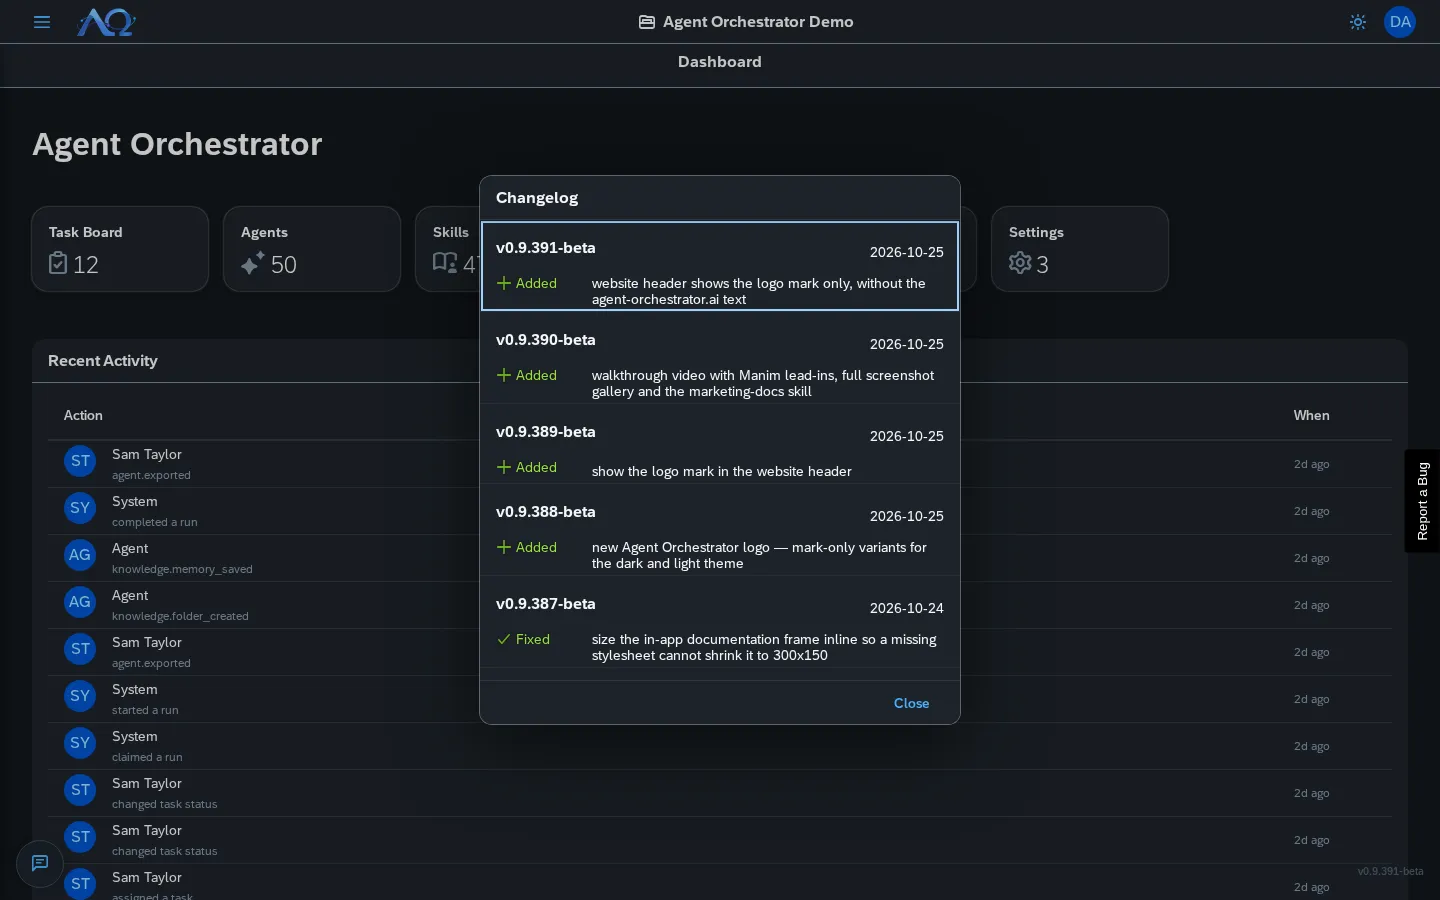Click the ST avatar for agent.exported top row
Screen dimensions: 1440x900
tap(80, 461)
